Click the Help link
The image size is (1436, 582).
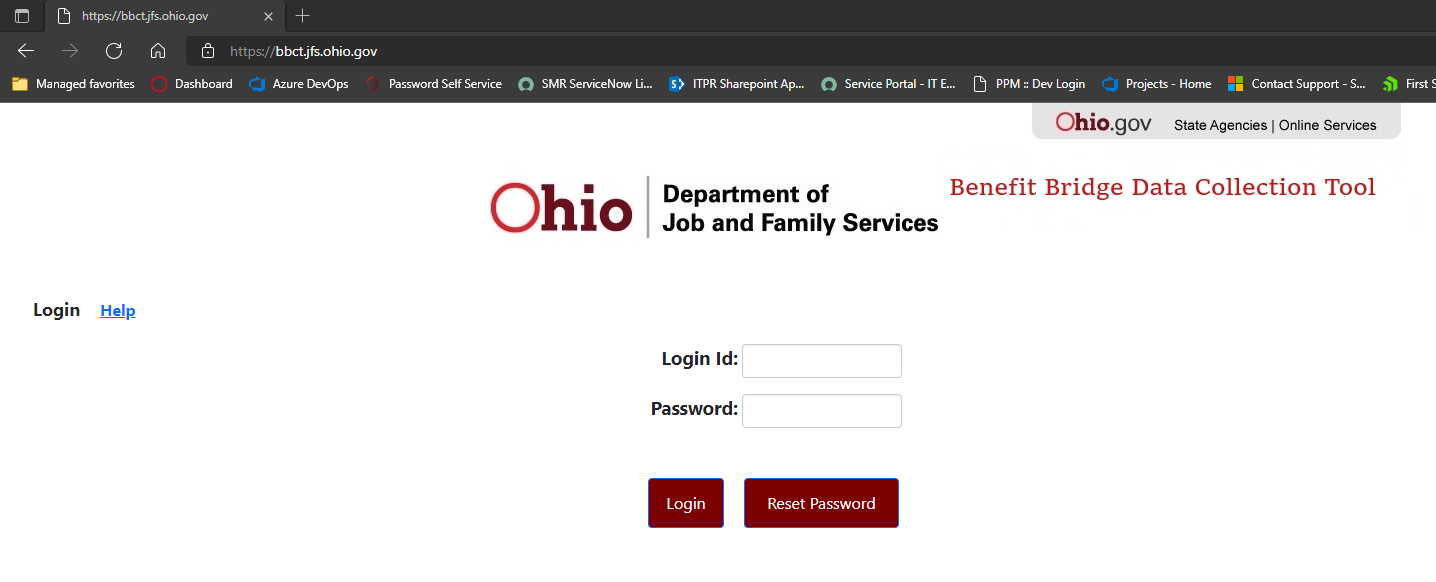(x=118, y=311)
